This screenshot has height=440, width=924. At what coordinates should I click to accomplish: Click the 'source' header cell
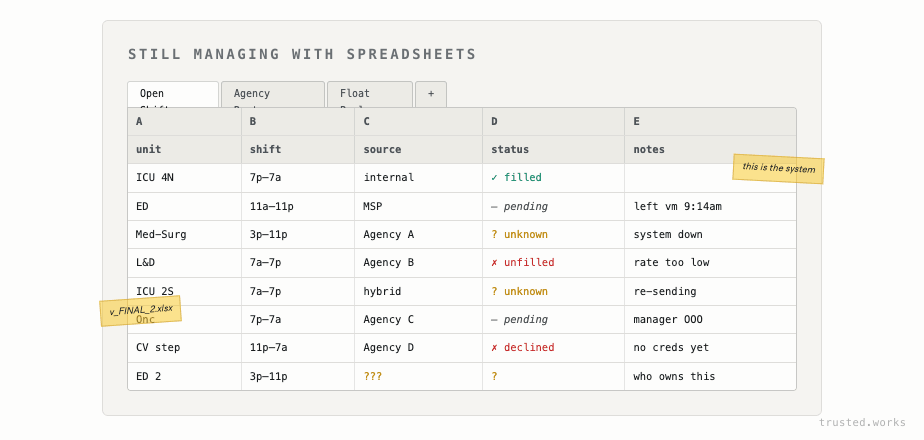coord(418,150)
